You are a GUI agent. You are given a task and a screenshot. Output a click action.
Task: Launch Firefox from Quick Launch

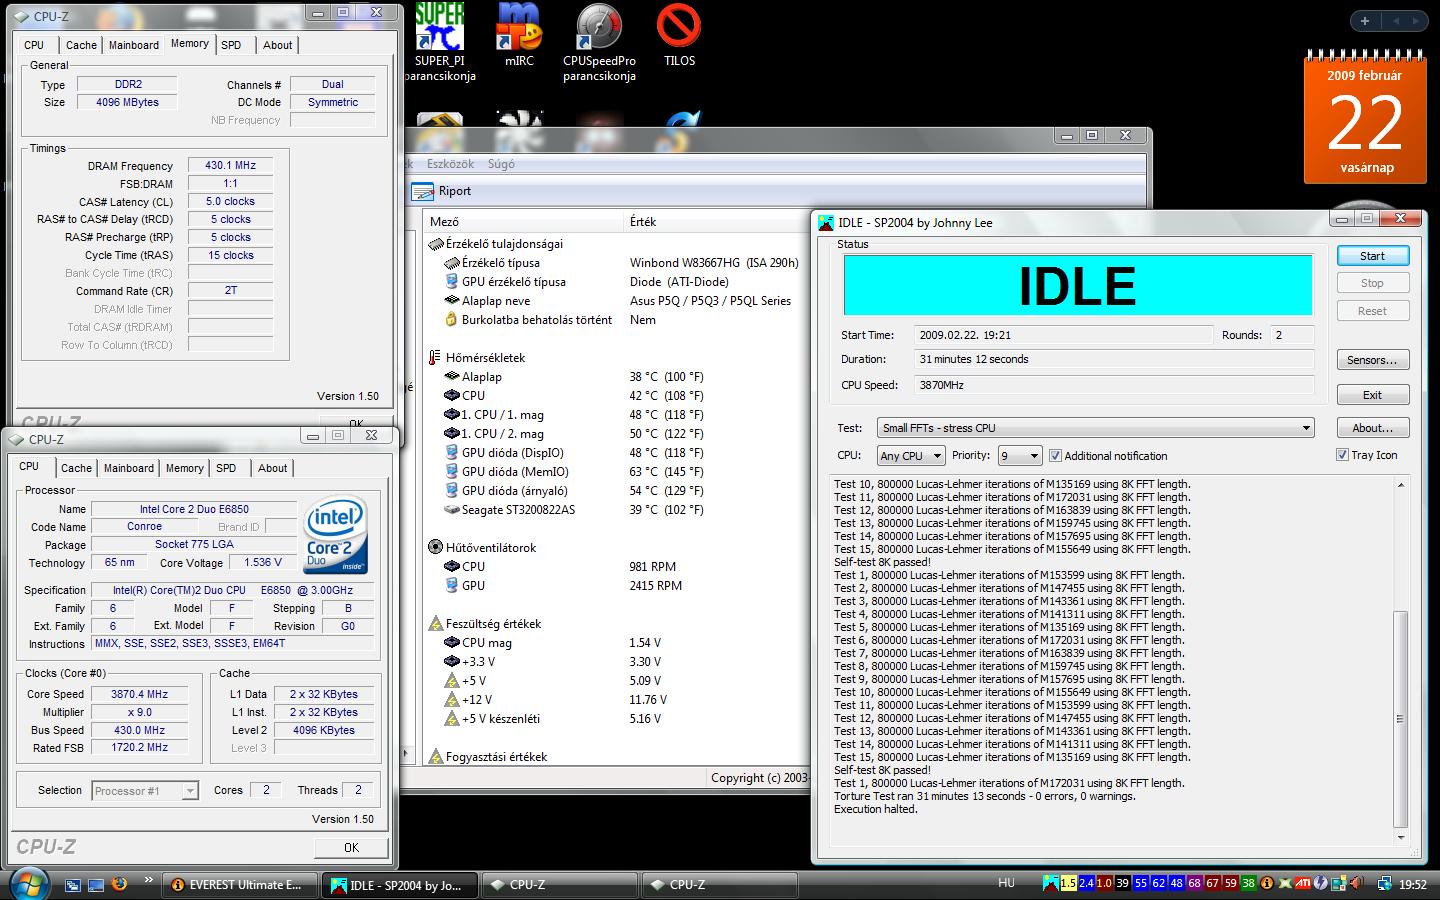tap(120, 884)
